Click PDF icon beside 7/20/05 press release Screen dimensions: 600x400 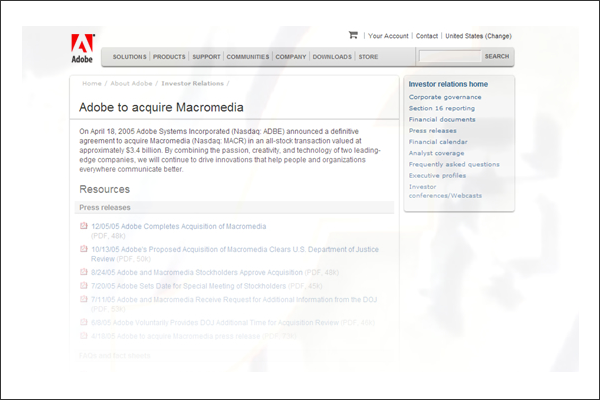point(83,286)
